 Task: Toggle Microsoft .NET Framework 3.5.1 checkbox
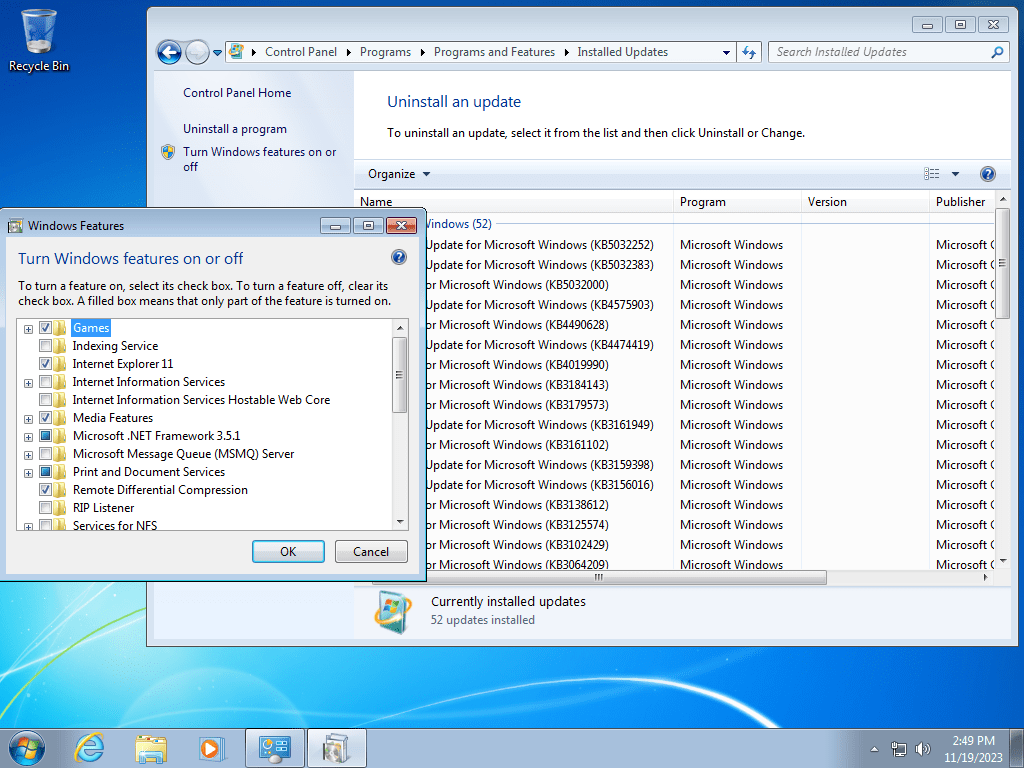45,436
